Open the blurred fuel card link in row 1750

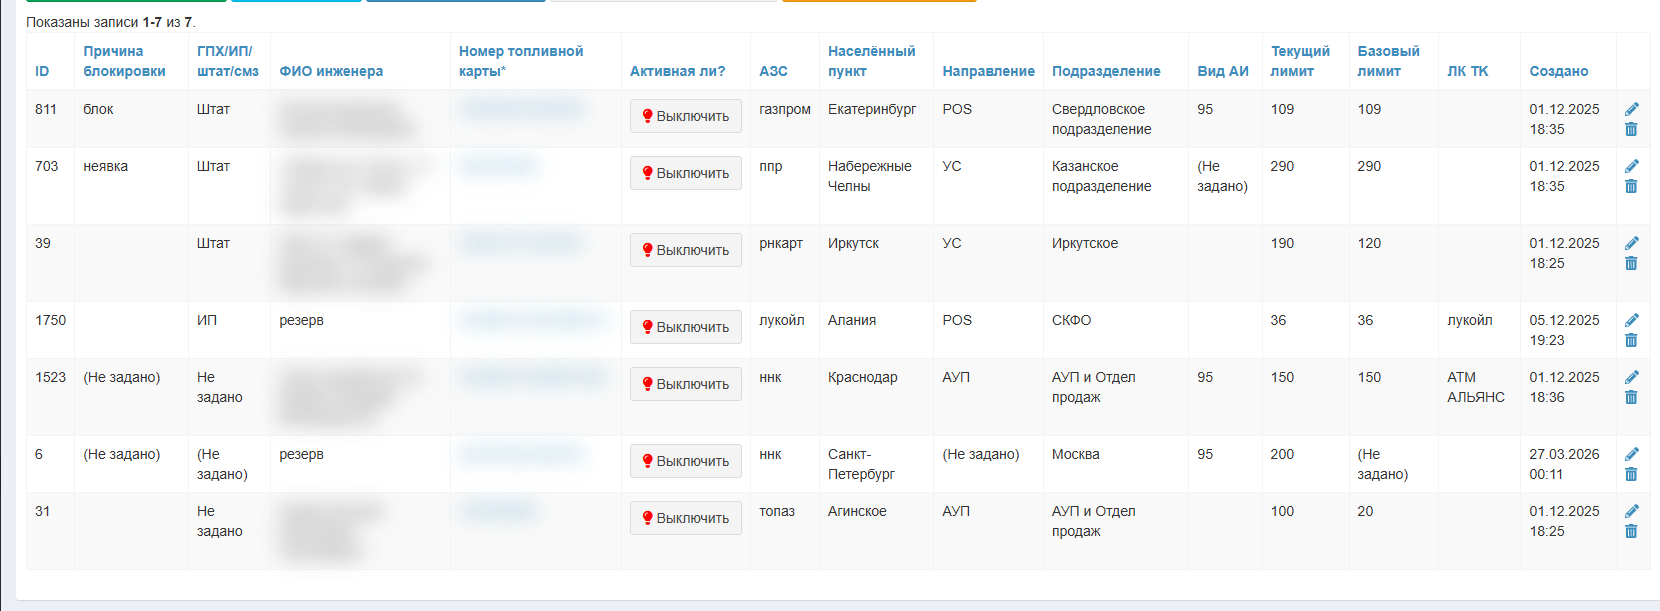point(535,320)
